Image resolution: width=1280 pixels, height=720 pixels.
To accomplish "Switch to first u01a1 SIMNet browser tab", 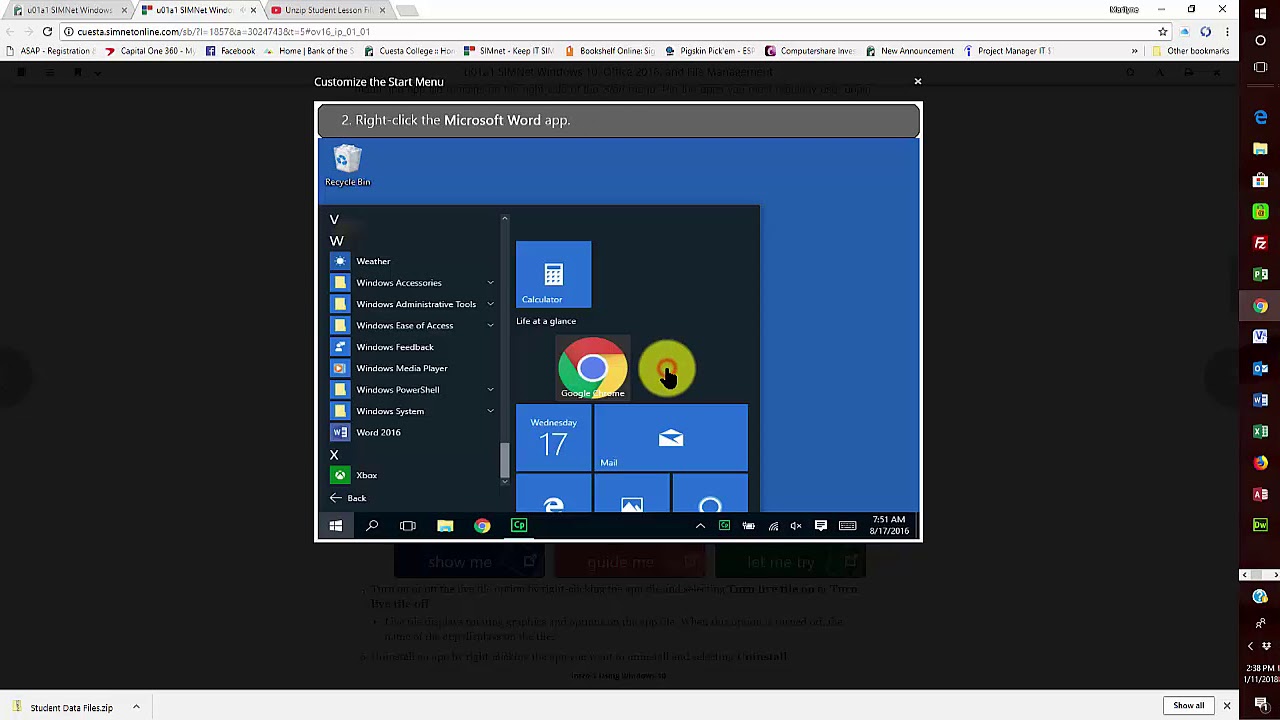I will (68, 10).
